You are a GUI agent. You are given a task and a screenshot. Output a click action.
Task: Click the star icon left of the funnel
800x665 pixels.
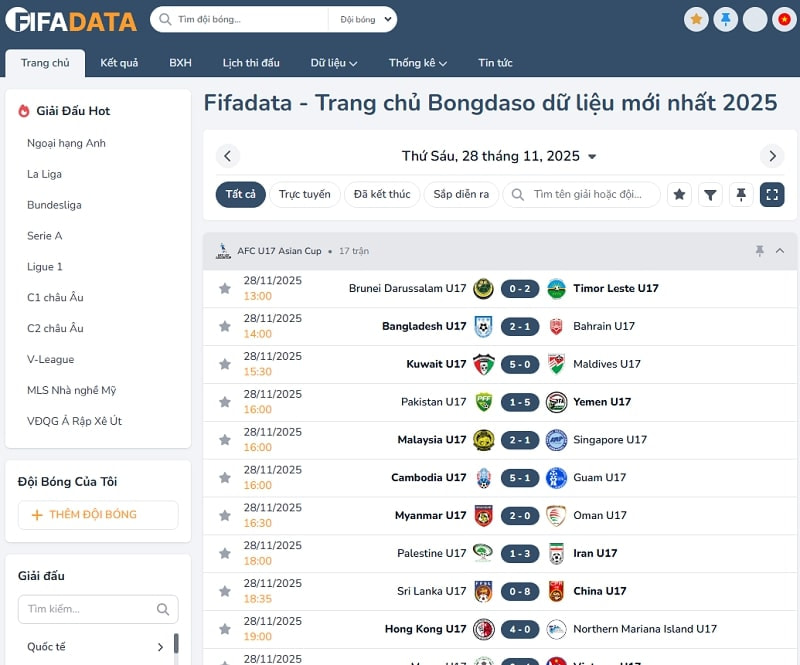pos(680,194)
